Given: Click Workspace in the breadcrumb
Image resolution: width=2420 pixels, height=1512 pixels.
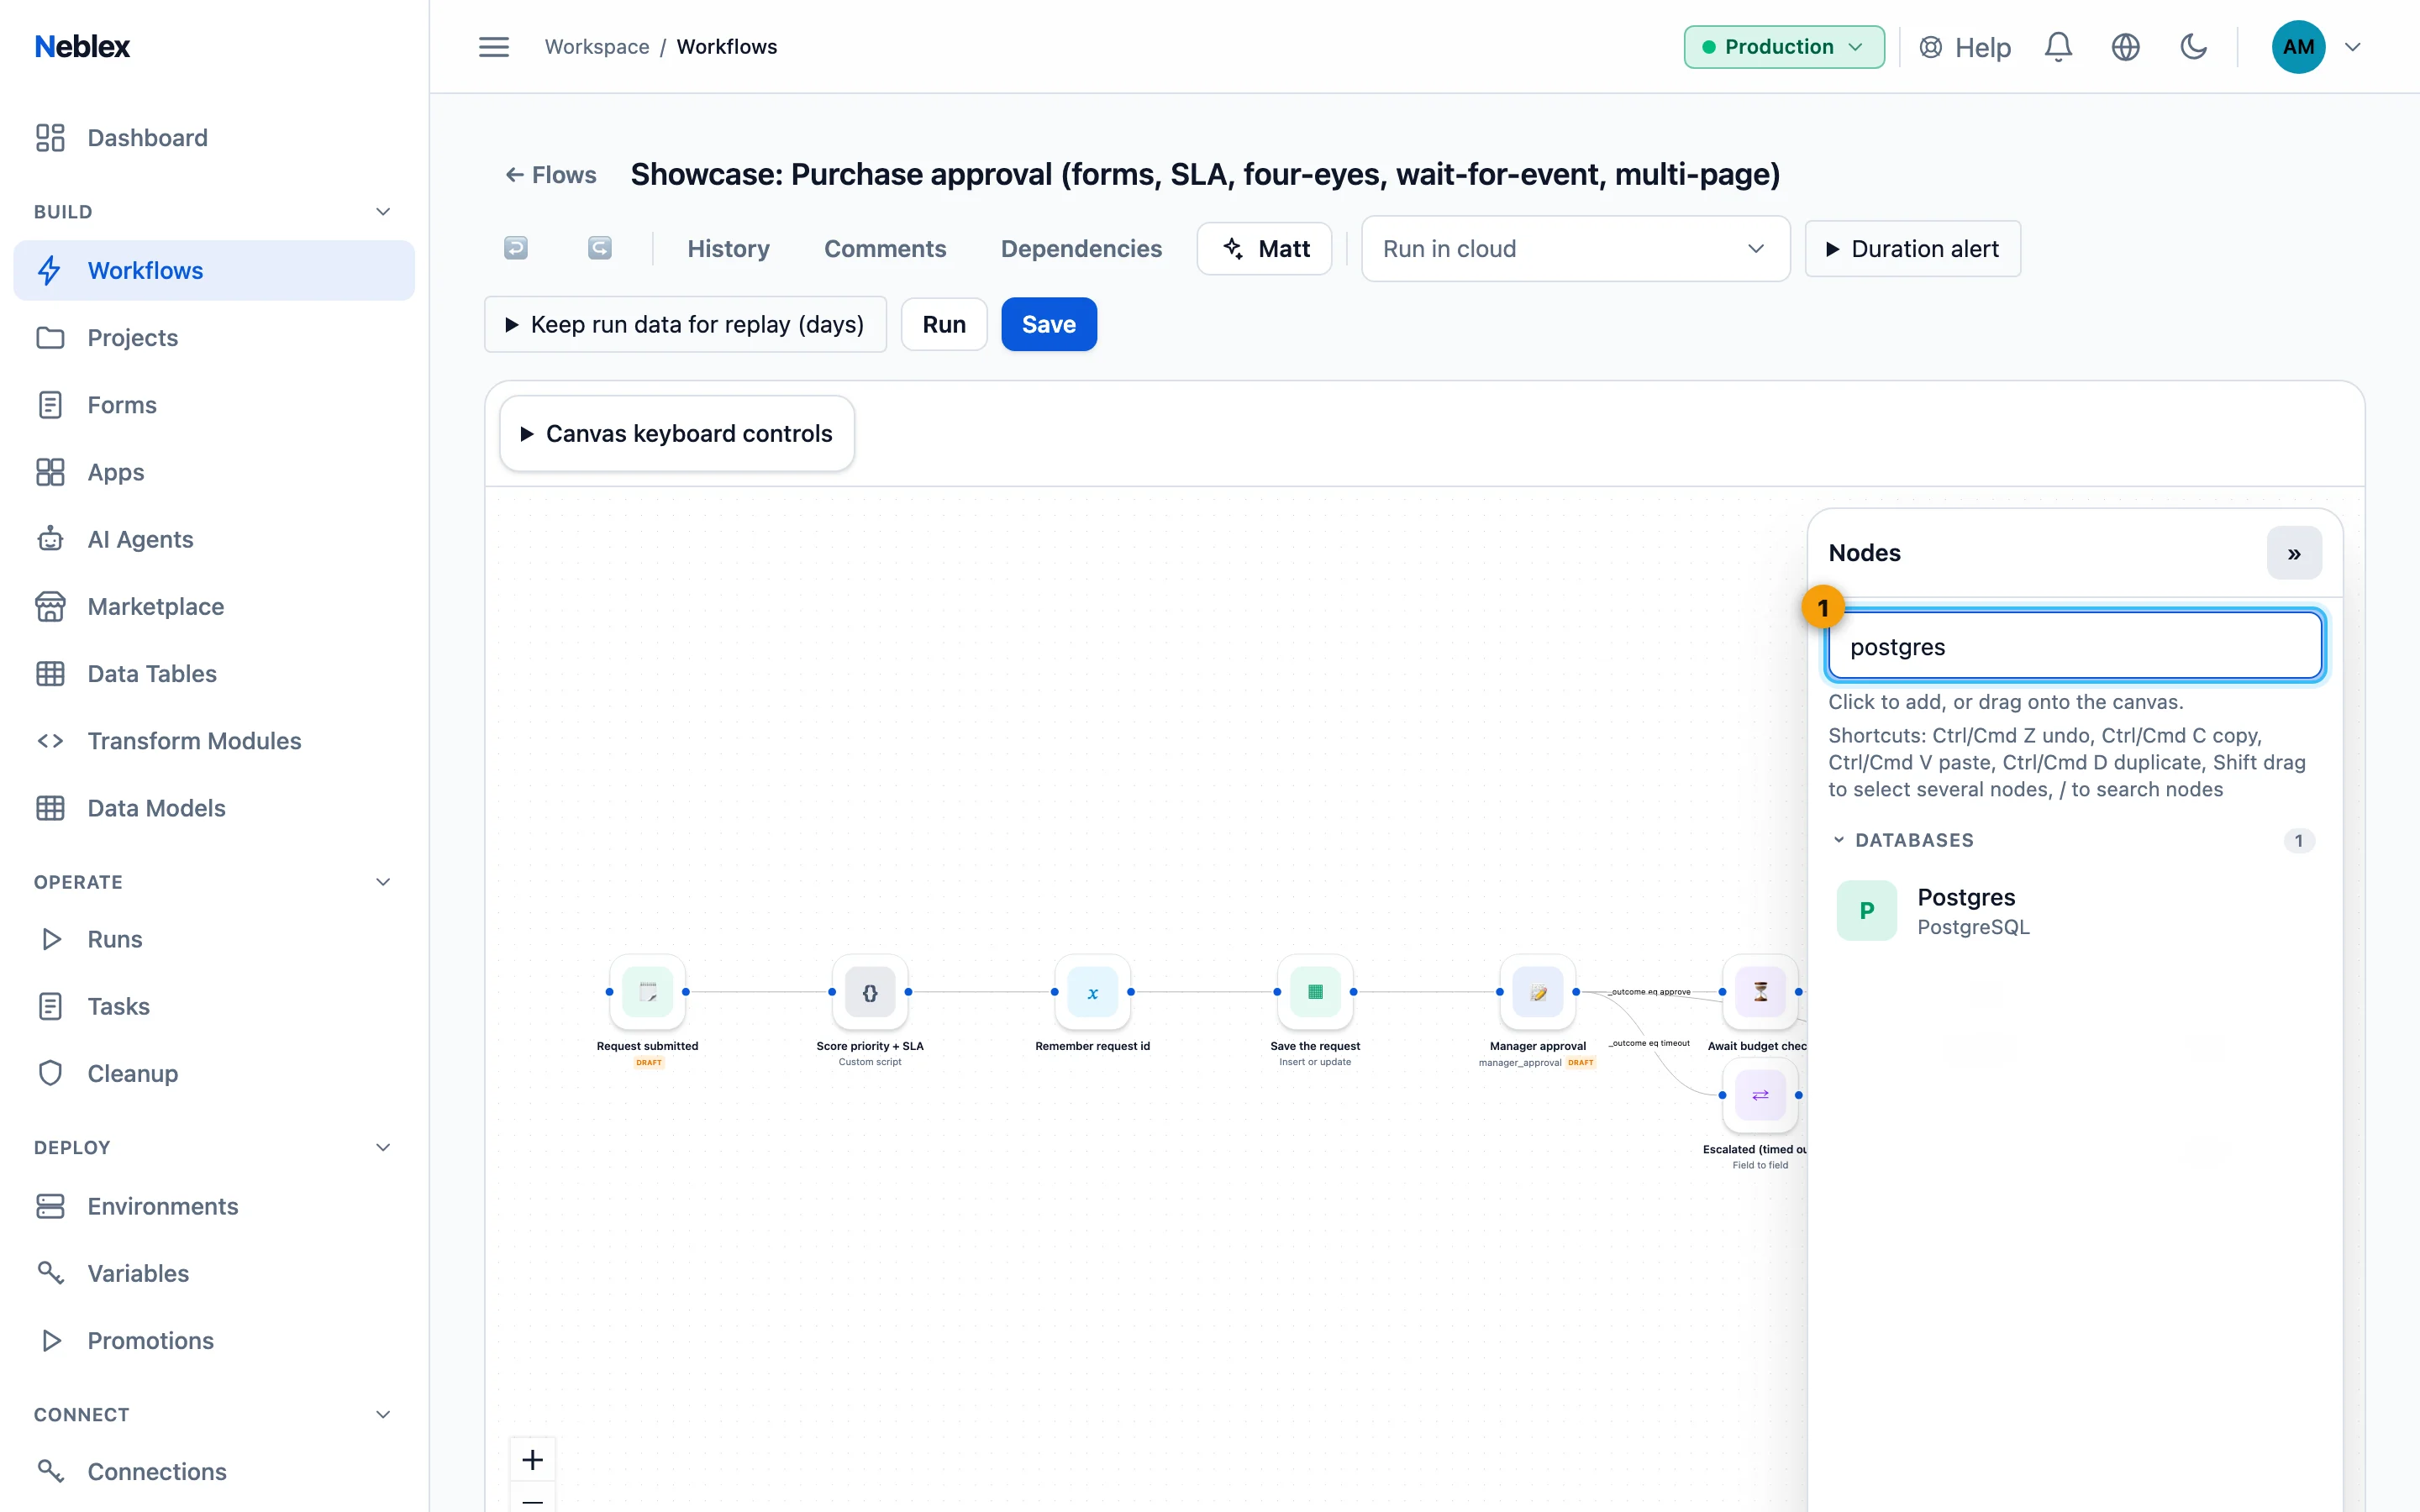Looking at the screenshot, I should 597,47.
